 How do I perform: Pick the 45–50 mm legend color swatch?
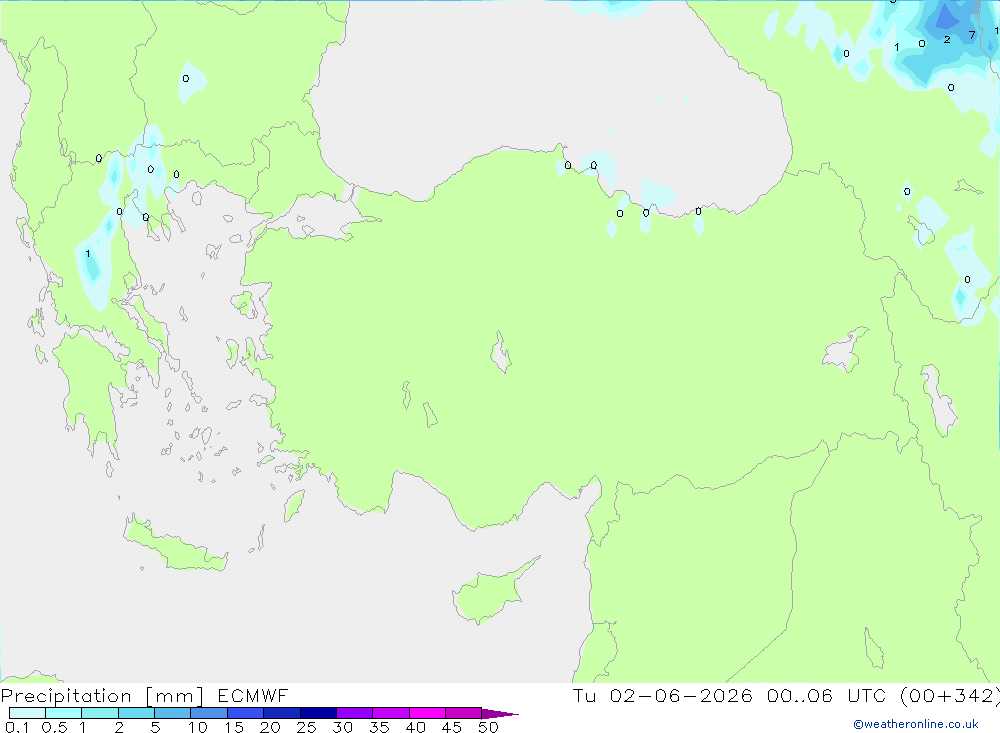click(x=464, y=713)
